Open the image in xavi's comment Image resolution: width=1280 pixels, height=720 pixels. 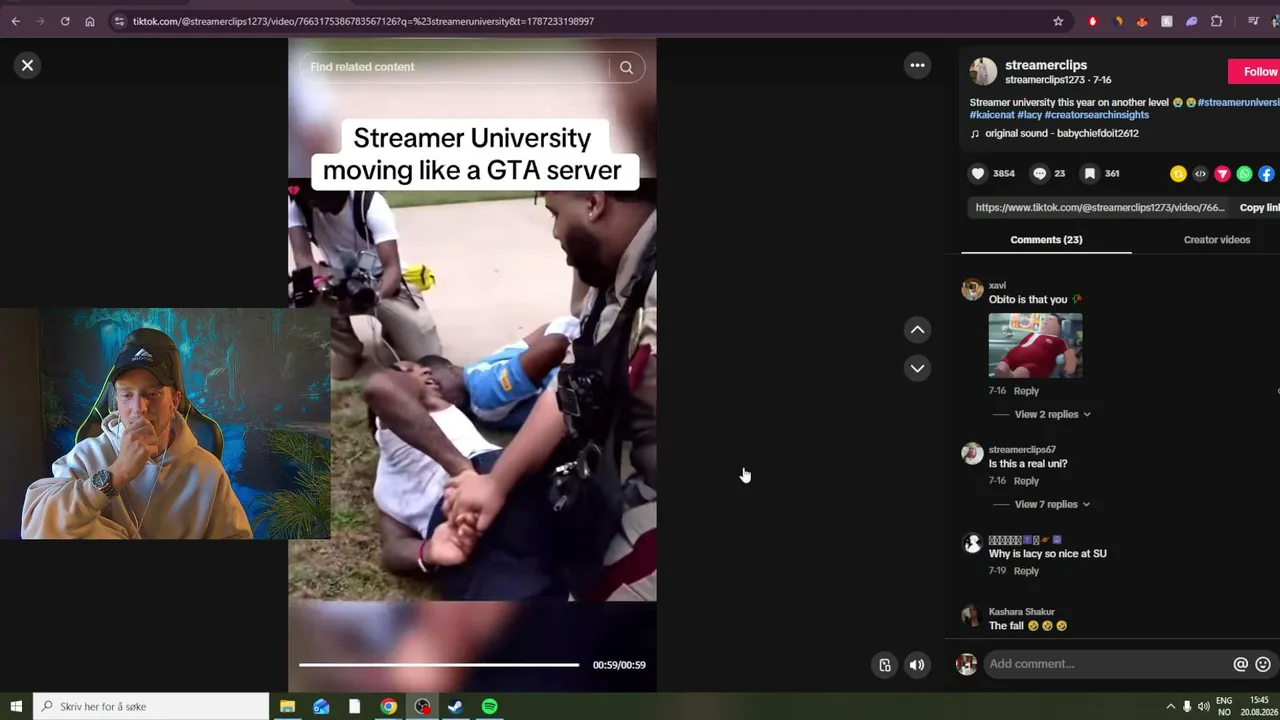click(x=1035, y=346)
